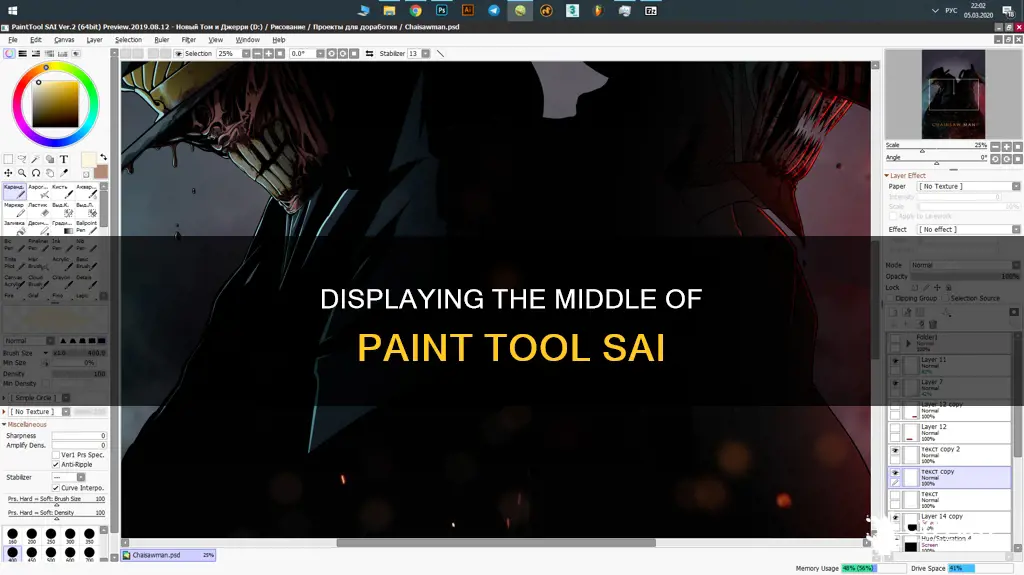Open the Filter menu

click(189, 40)
